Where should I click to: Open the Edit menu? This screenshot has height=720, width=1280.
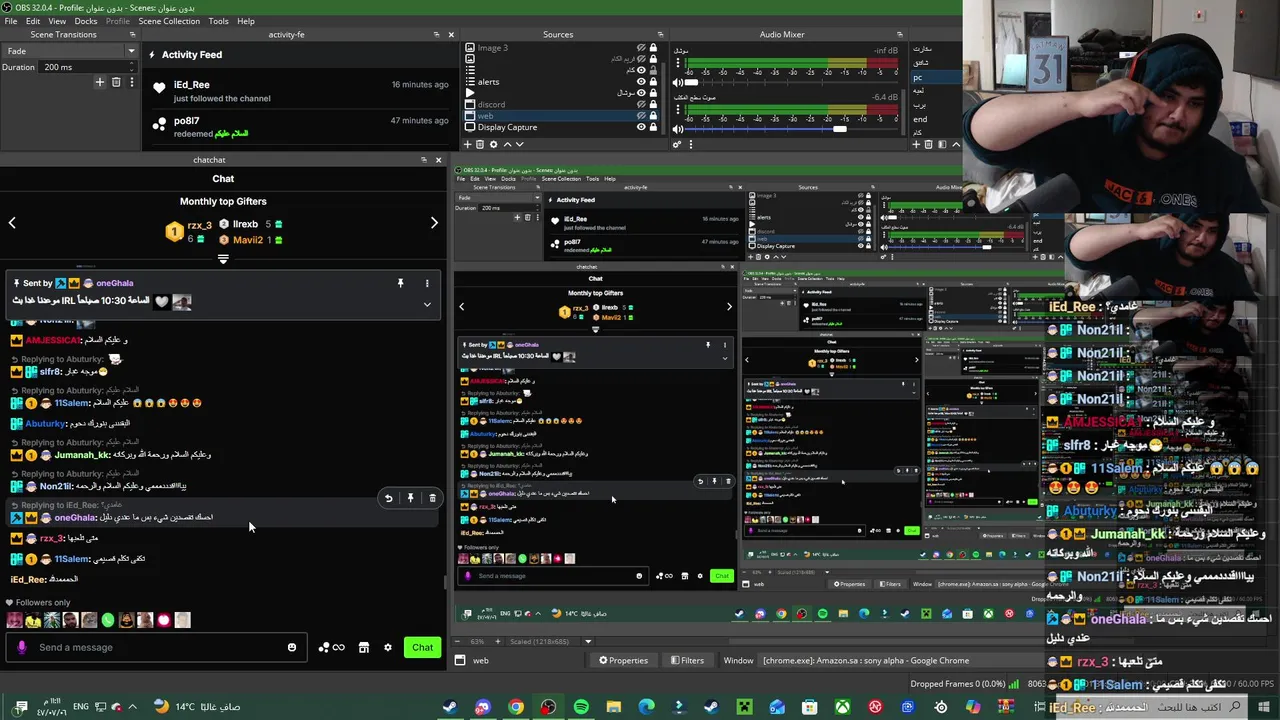point(33,21)
